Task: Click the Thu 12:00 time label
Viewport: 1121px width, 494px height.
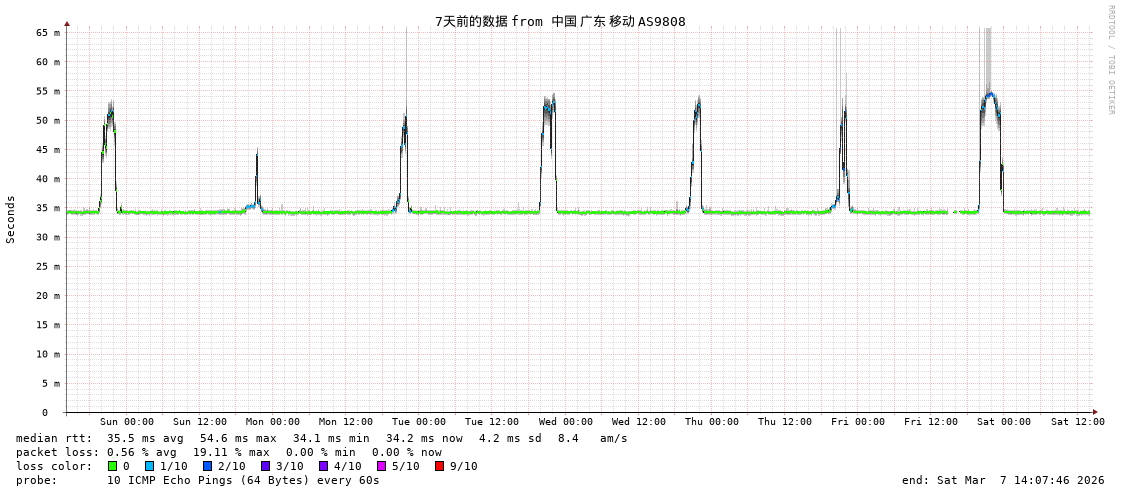Action: 785,422
